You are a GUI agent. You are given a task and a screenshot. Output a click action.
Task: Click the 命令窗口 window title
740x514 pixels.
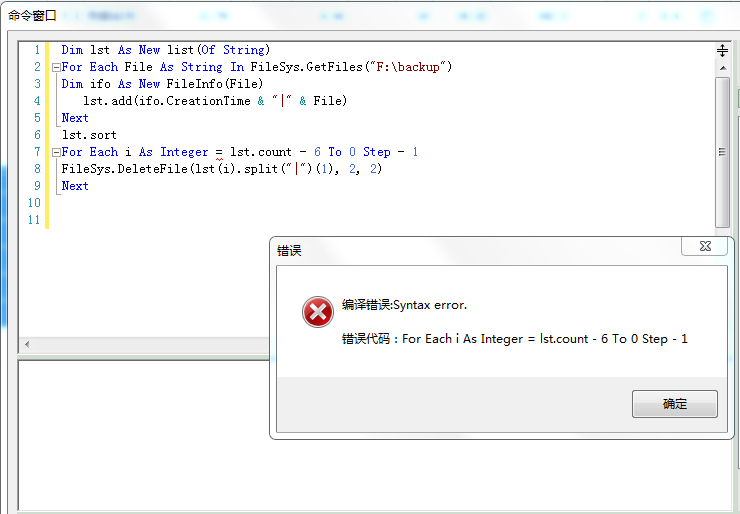[32, 16]
